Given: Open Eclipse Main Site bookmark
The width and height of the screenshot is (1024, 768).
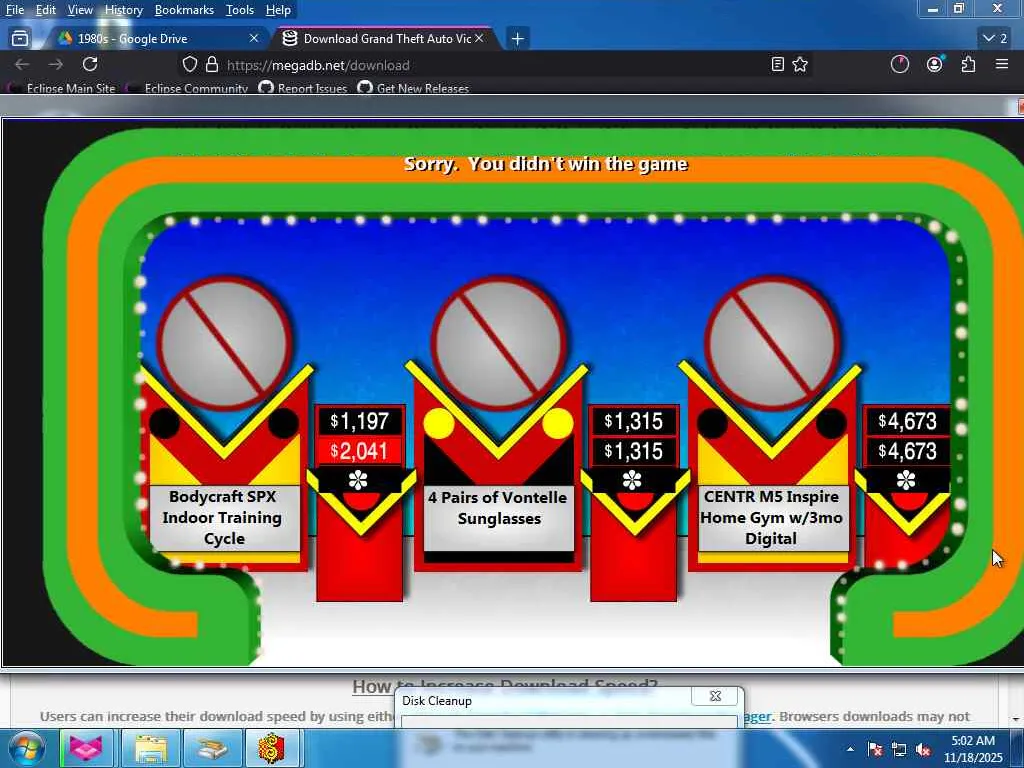Looking at the screenshot, I should 61,88.
